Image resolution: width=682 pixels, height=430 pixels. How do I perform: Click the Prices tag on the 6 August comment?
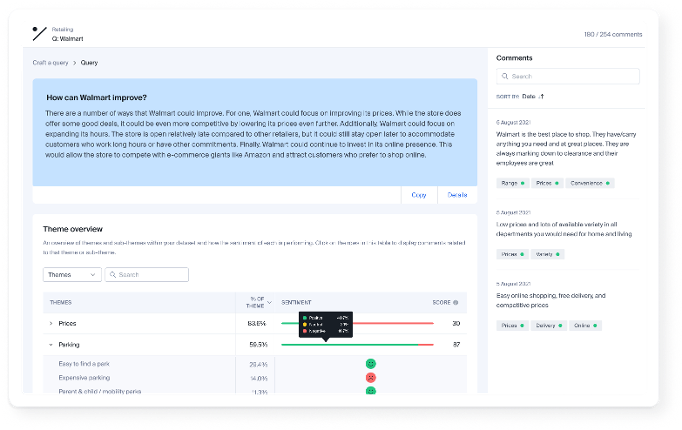(x=547, y=183)
